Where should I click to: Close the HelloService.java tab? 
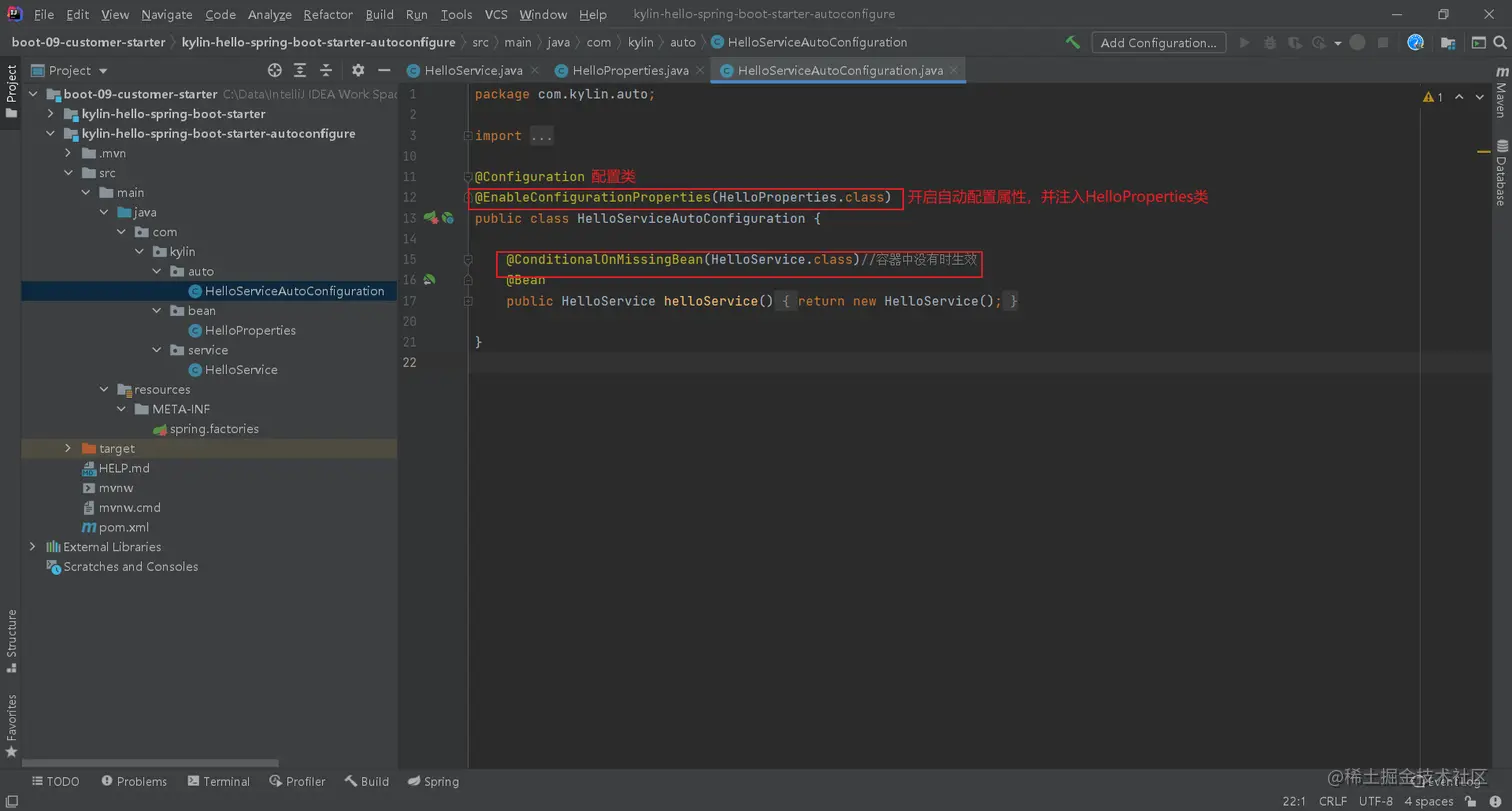[x=534, y=70]
